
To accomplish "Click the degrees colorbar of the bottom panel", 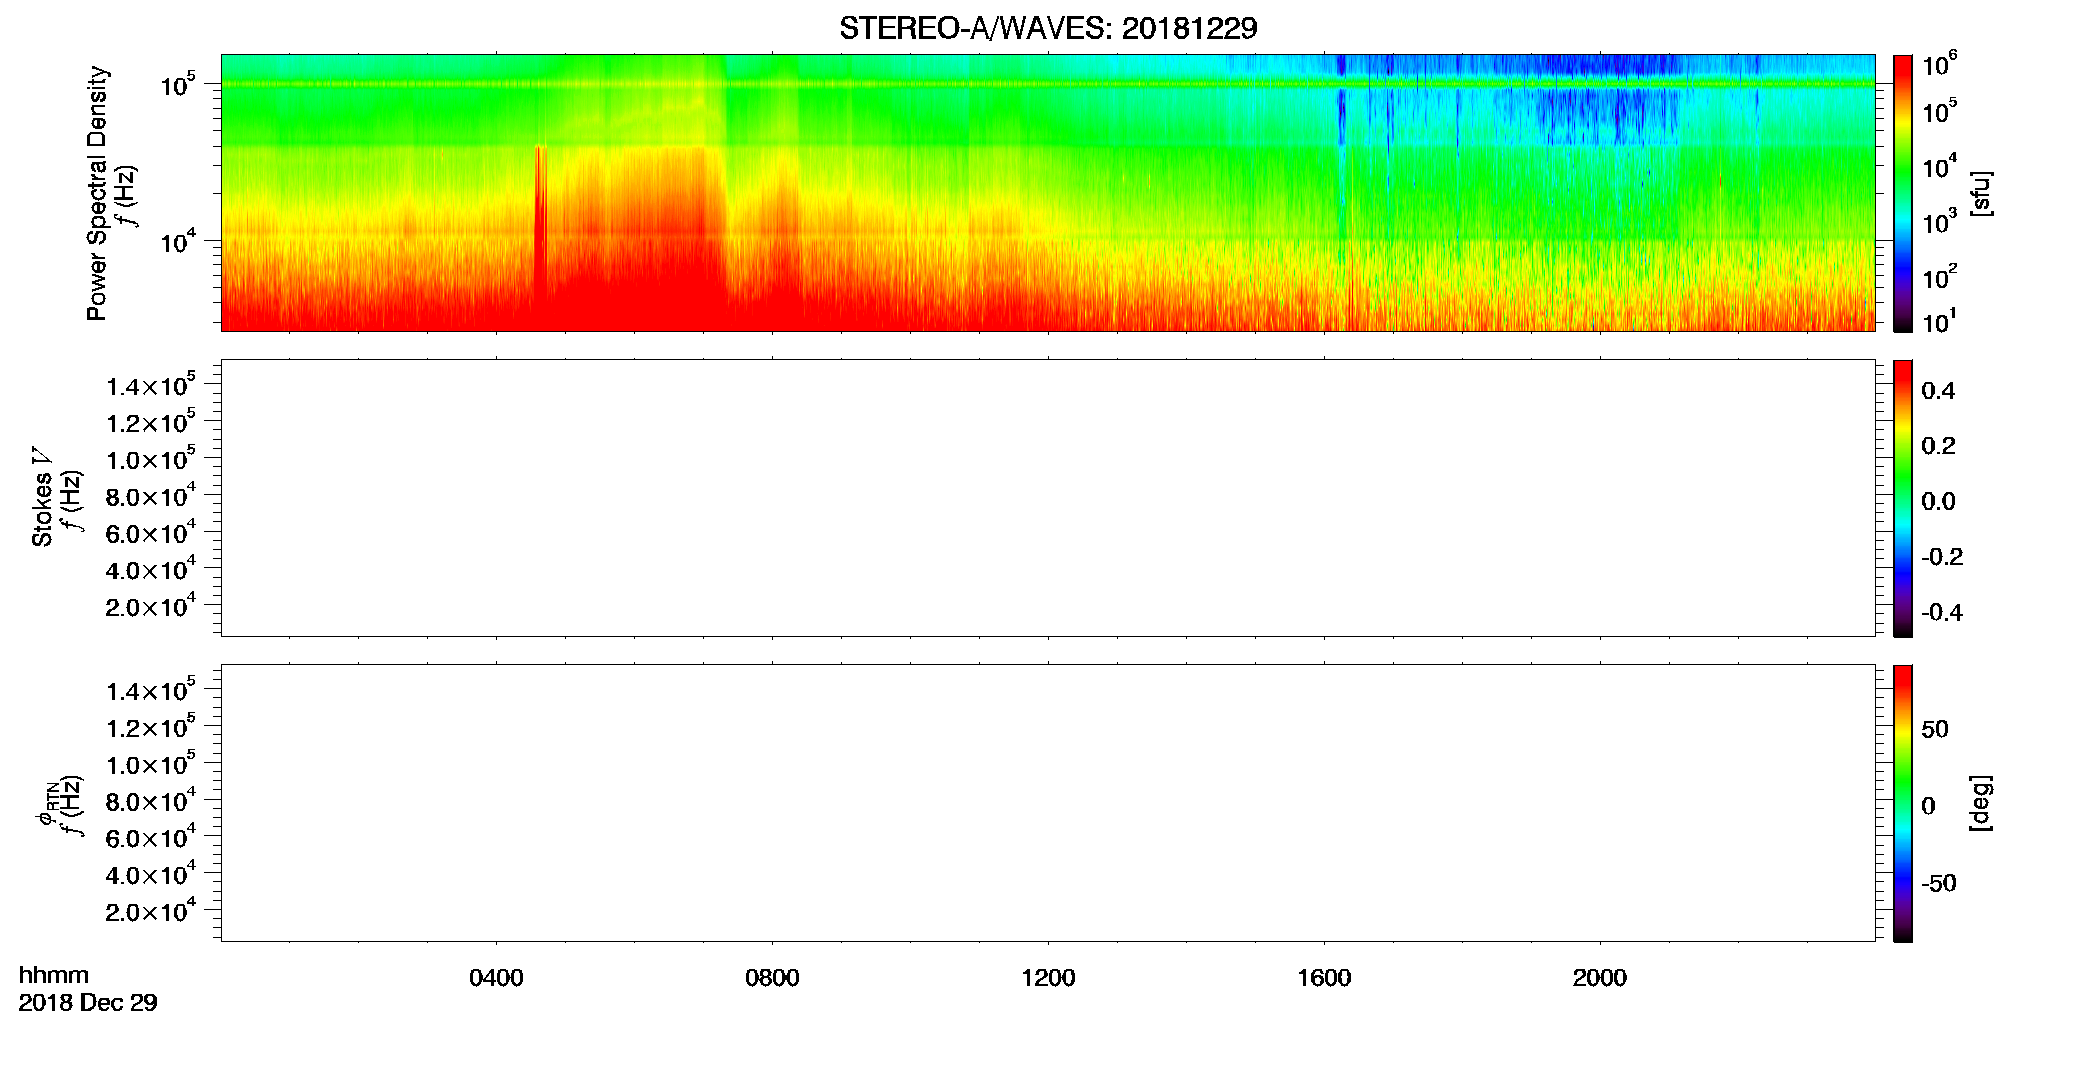I will [1903, 803].
